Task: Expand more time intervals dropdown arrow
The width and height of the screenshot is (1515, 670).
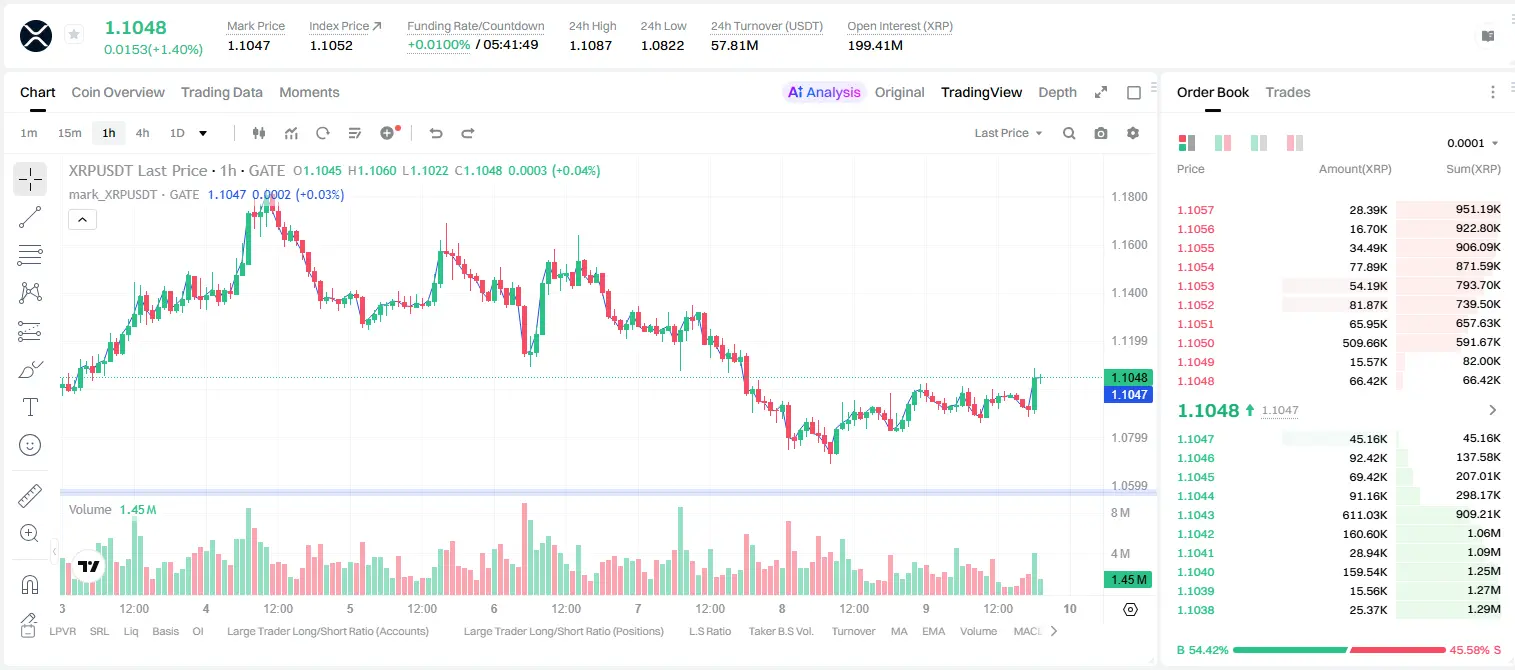Action: [203, 133]
